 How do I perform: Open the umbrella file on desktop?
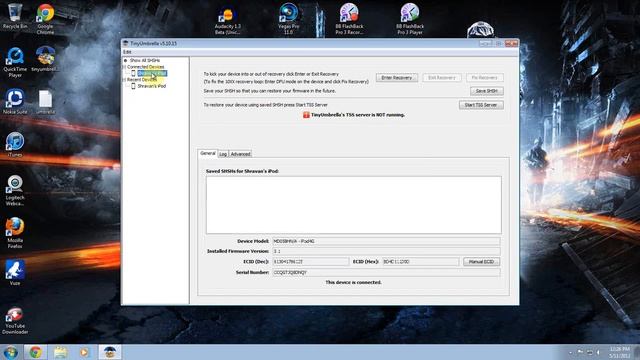(45, 102)
